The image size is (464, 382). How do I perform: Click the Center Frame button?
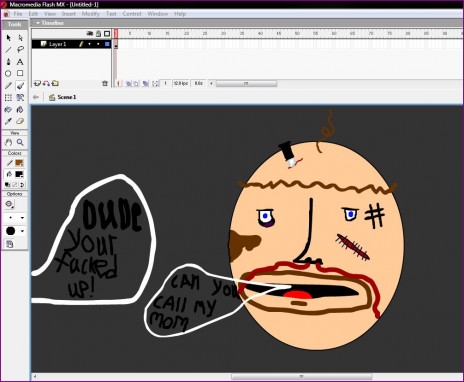pos(118,83)
